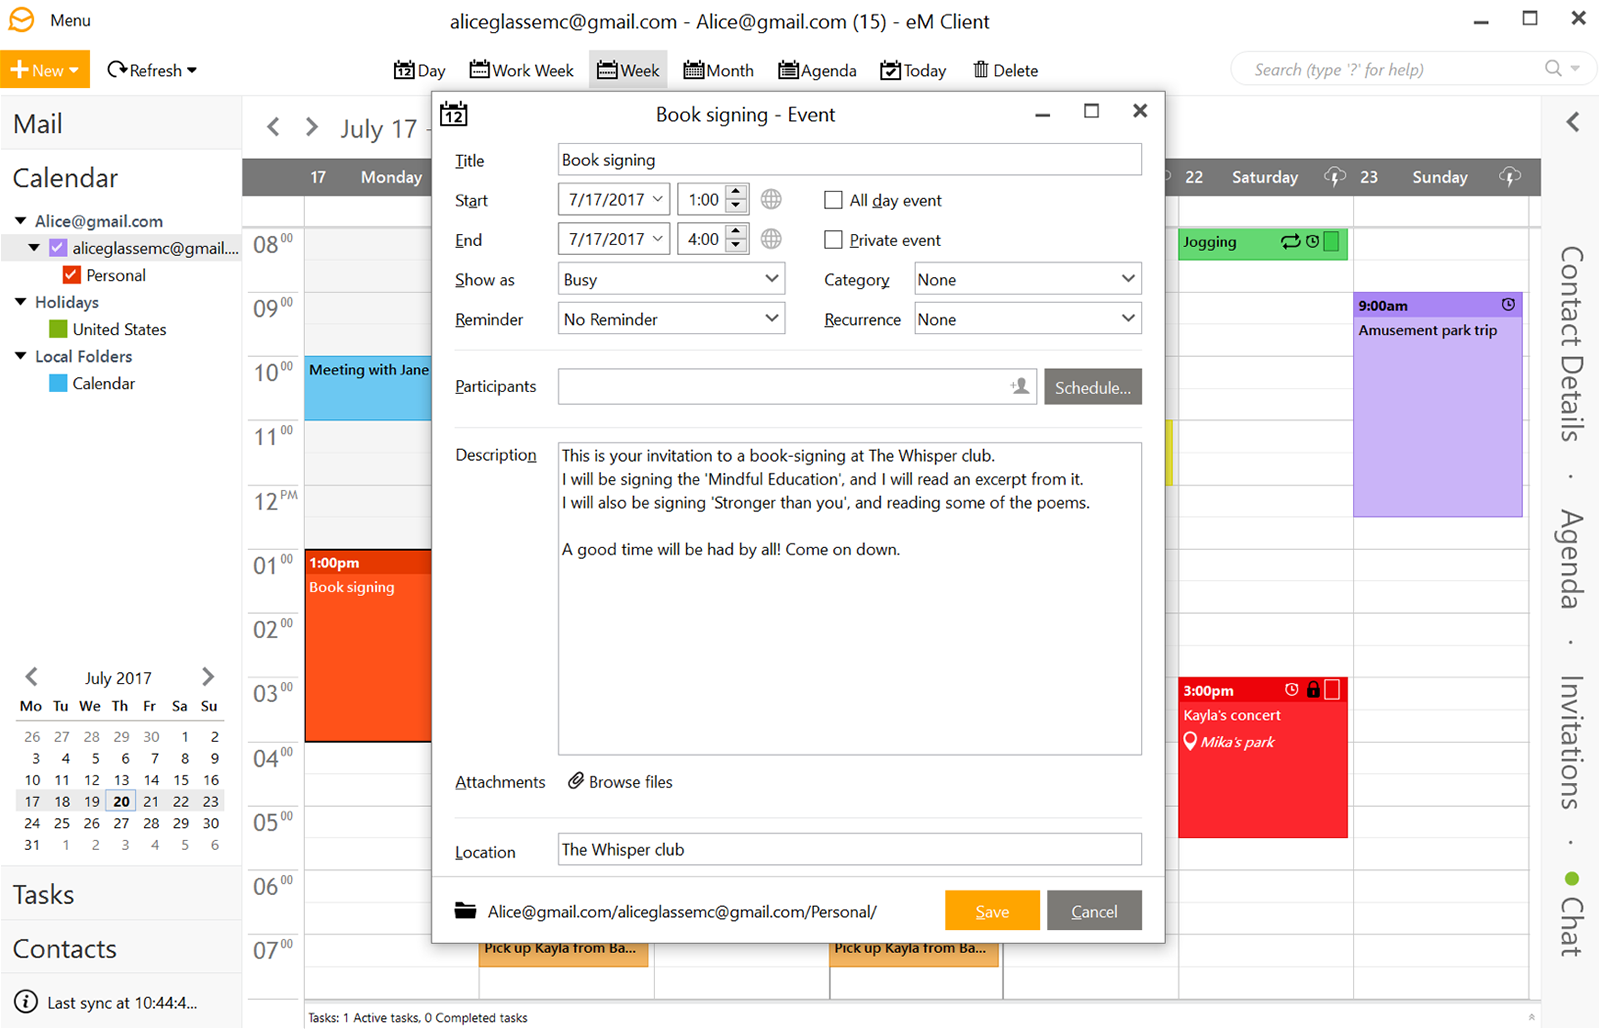Save the Book signing event
The height and width of the screenshot is (1029, 1600).
tap(991, 910)
